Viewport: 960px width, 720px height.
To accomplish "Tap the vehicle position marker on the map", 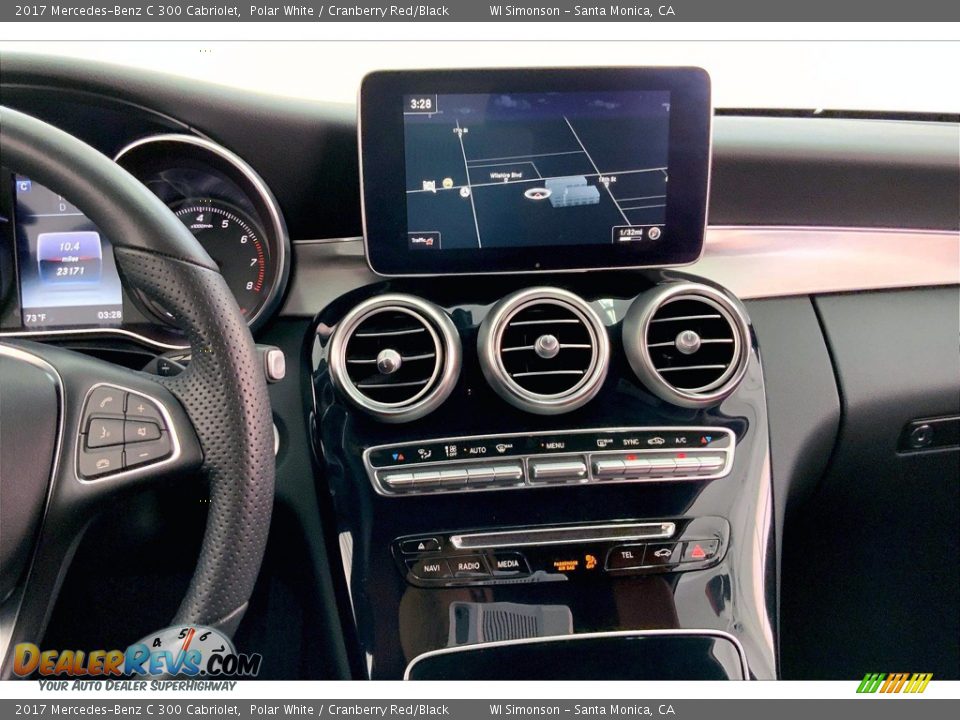I will point(538,193).
